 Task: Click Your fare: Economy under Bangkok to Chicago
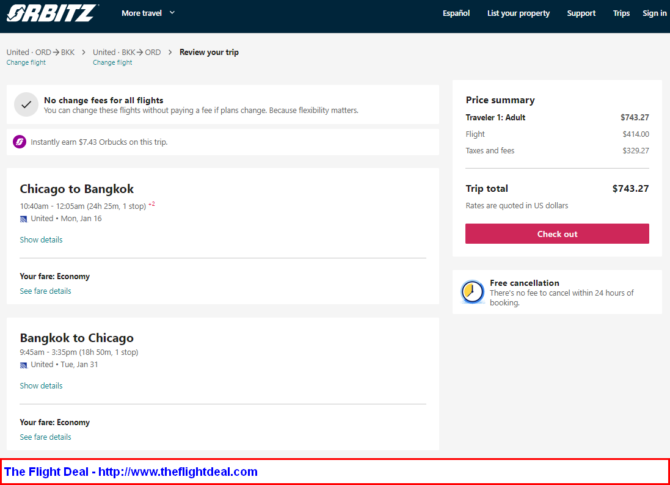(55, 422)
